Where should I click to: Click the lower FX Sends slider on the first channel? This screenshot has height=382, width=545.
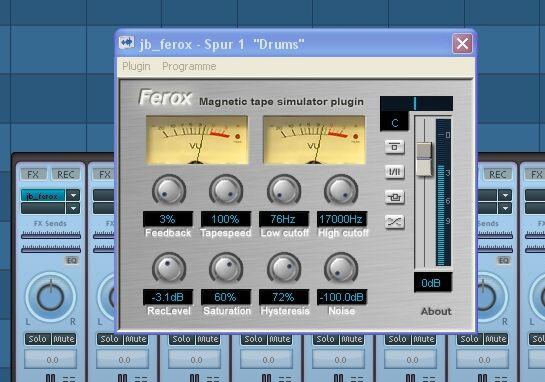tap(51, 249)
